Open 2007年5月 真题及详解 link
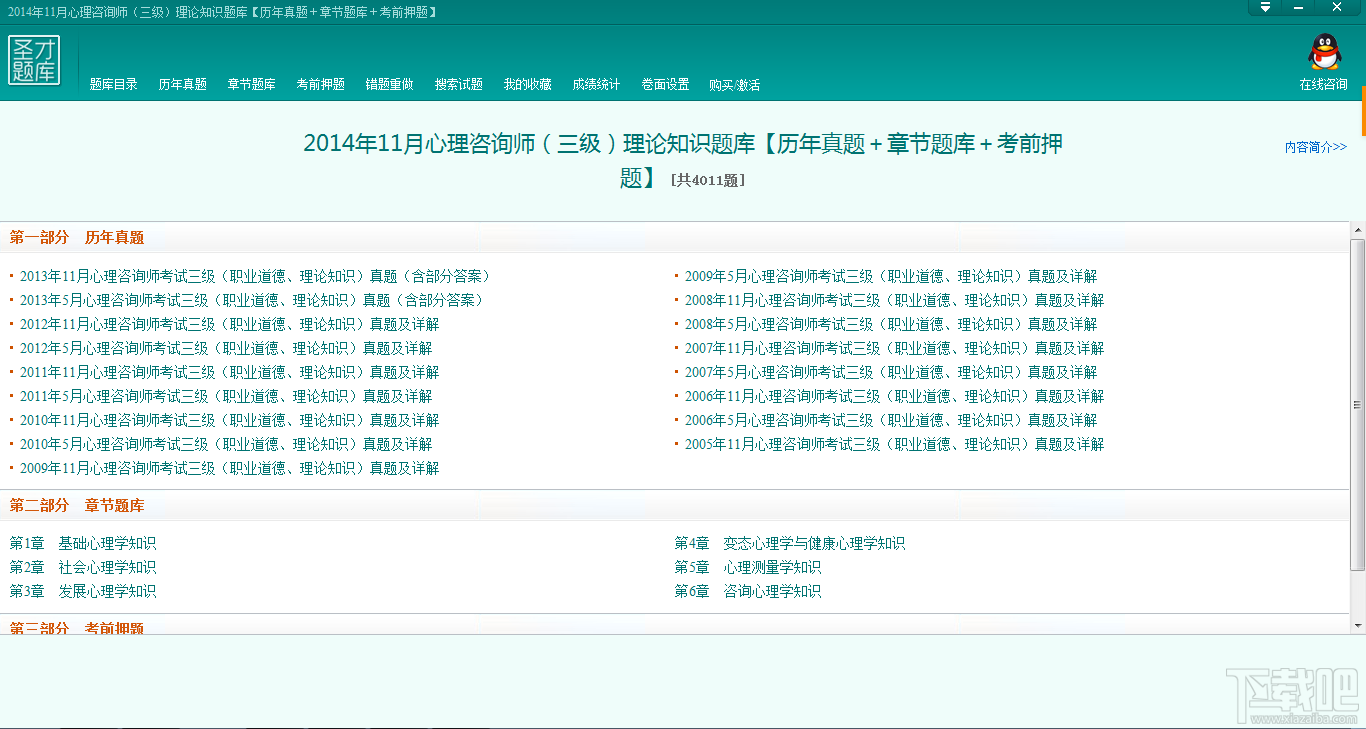Screen dimensions: 1366x729 (x=891, y=372)
